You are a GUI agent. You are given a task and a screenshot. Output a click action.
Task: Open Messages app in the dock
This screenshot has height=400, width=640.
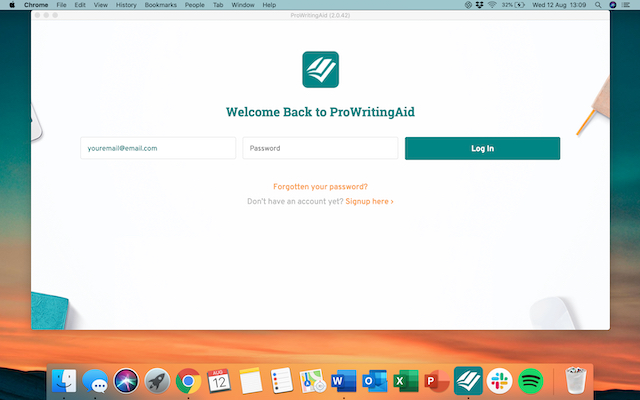[x=95, y=381]
